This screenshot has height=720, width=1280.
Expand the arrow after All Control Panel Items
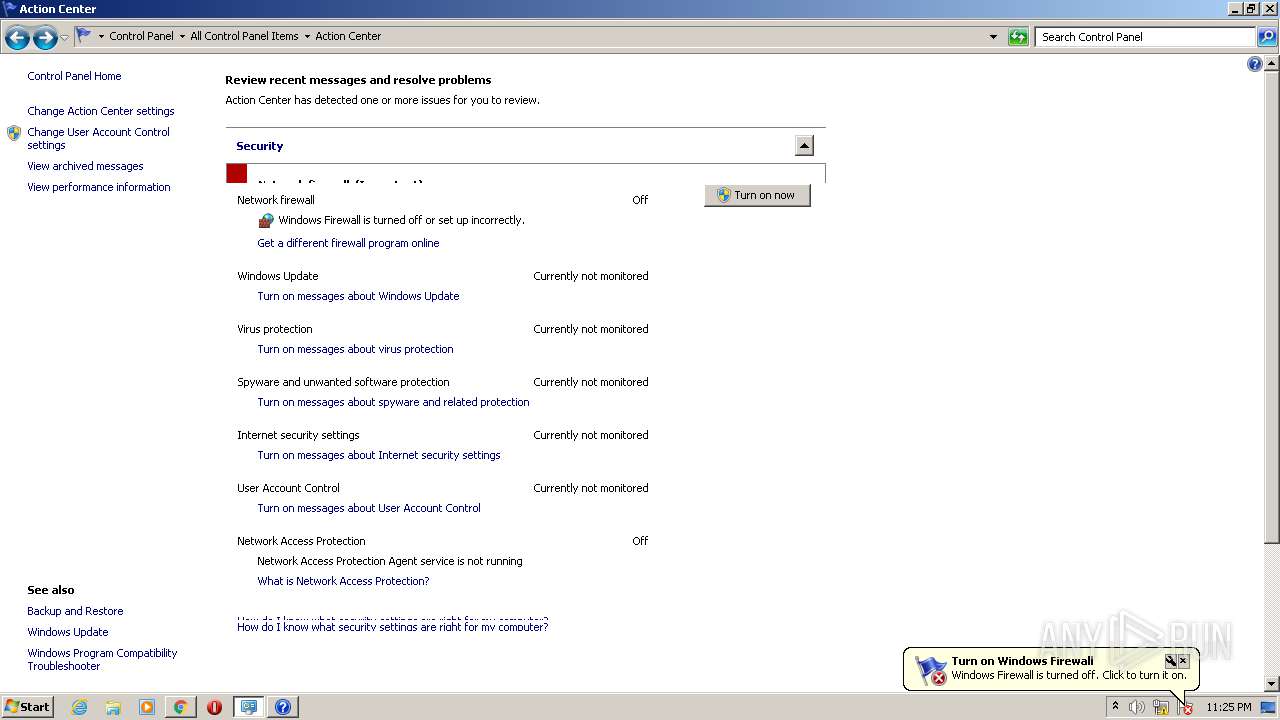click(x=307, y=37)
